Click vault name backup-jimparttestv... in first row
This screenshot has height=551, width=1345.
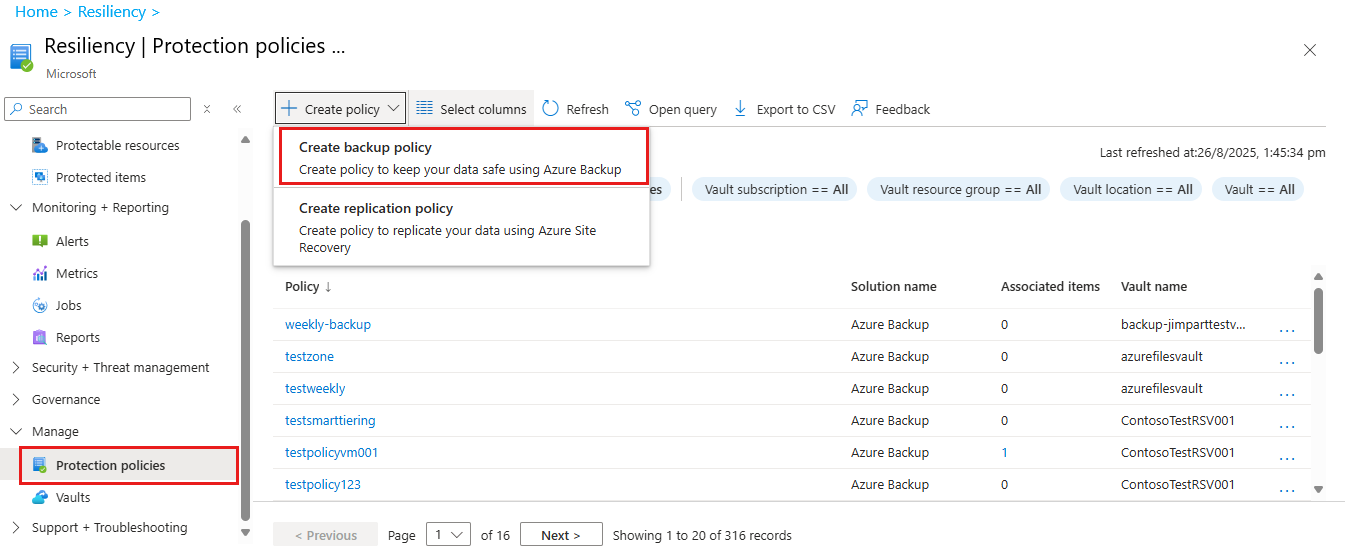pyautogui.click(x=1184, y=324)
